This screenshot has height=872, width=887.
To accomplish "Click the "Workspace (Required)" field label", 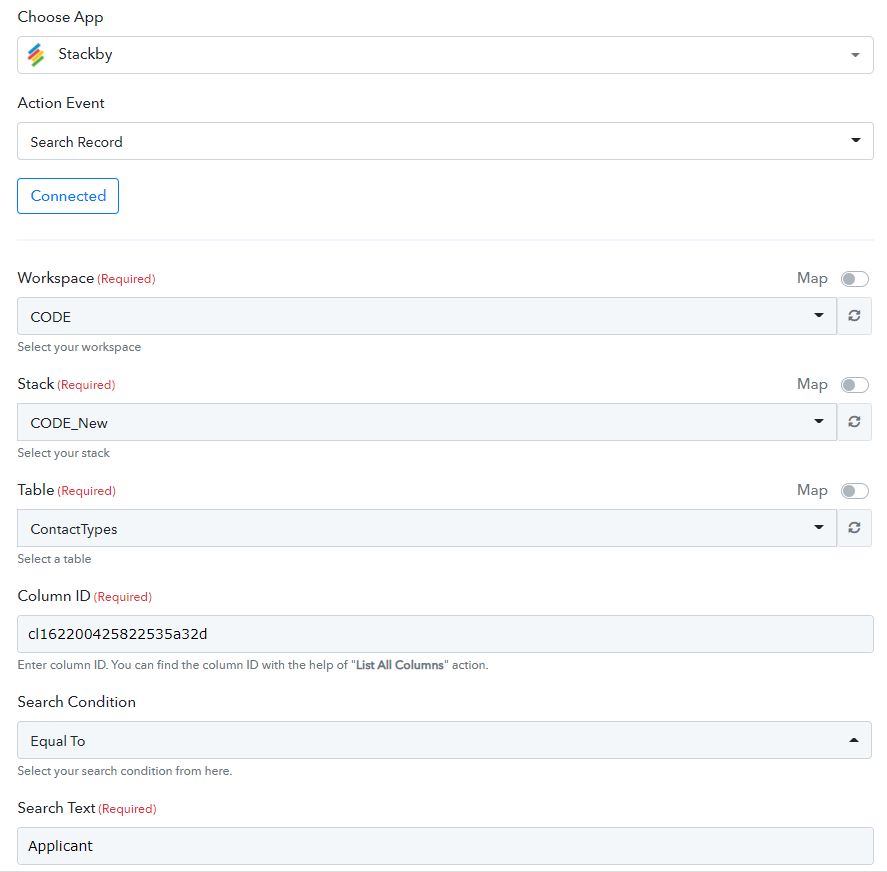I will (x=86, y=278).
